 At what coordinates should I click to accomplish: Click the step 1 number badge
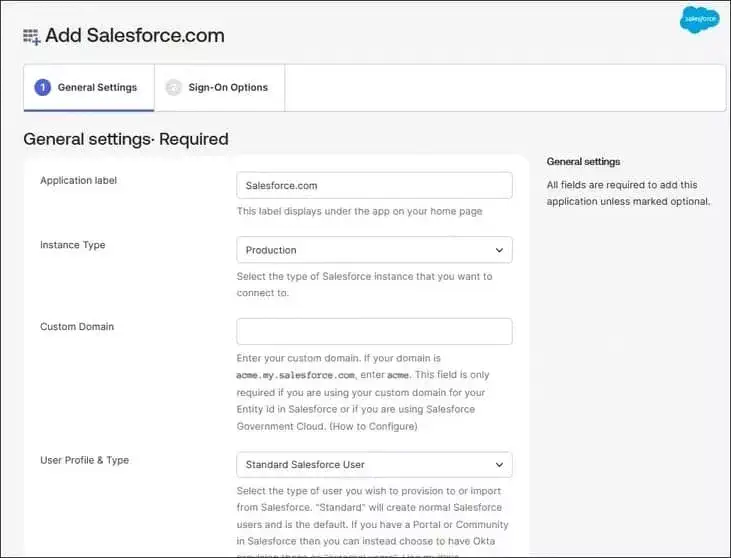pos(42,87)
